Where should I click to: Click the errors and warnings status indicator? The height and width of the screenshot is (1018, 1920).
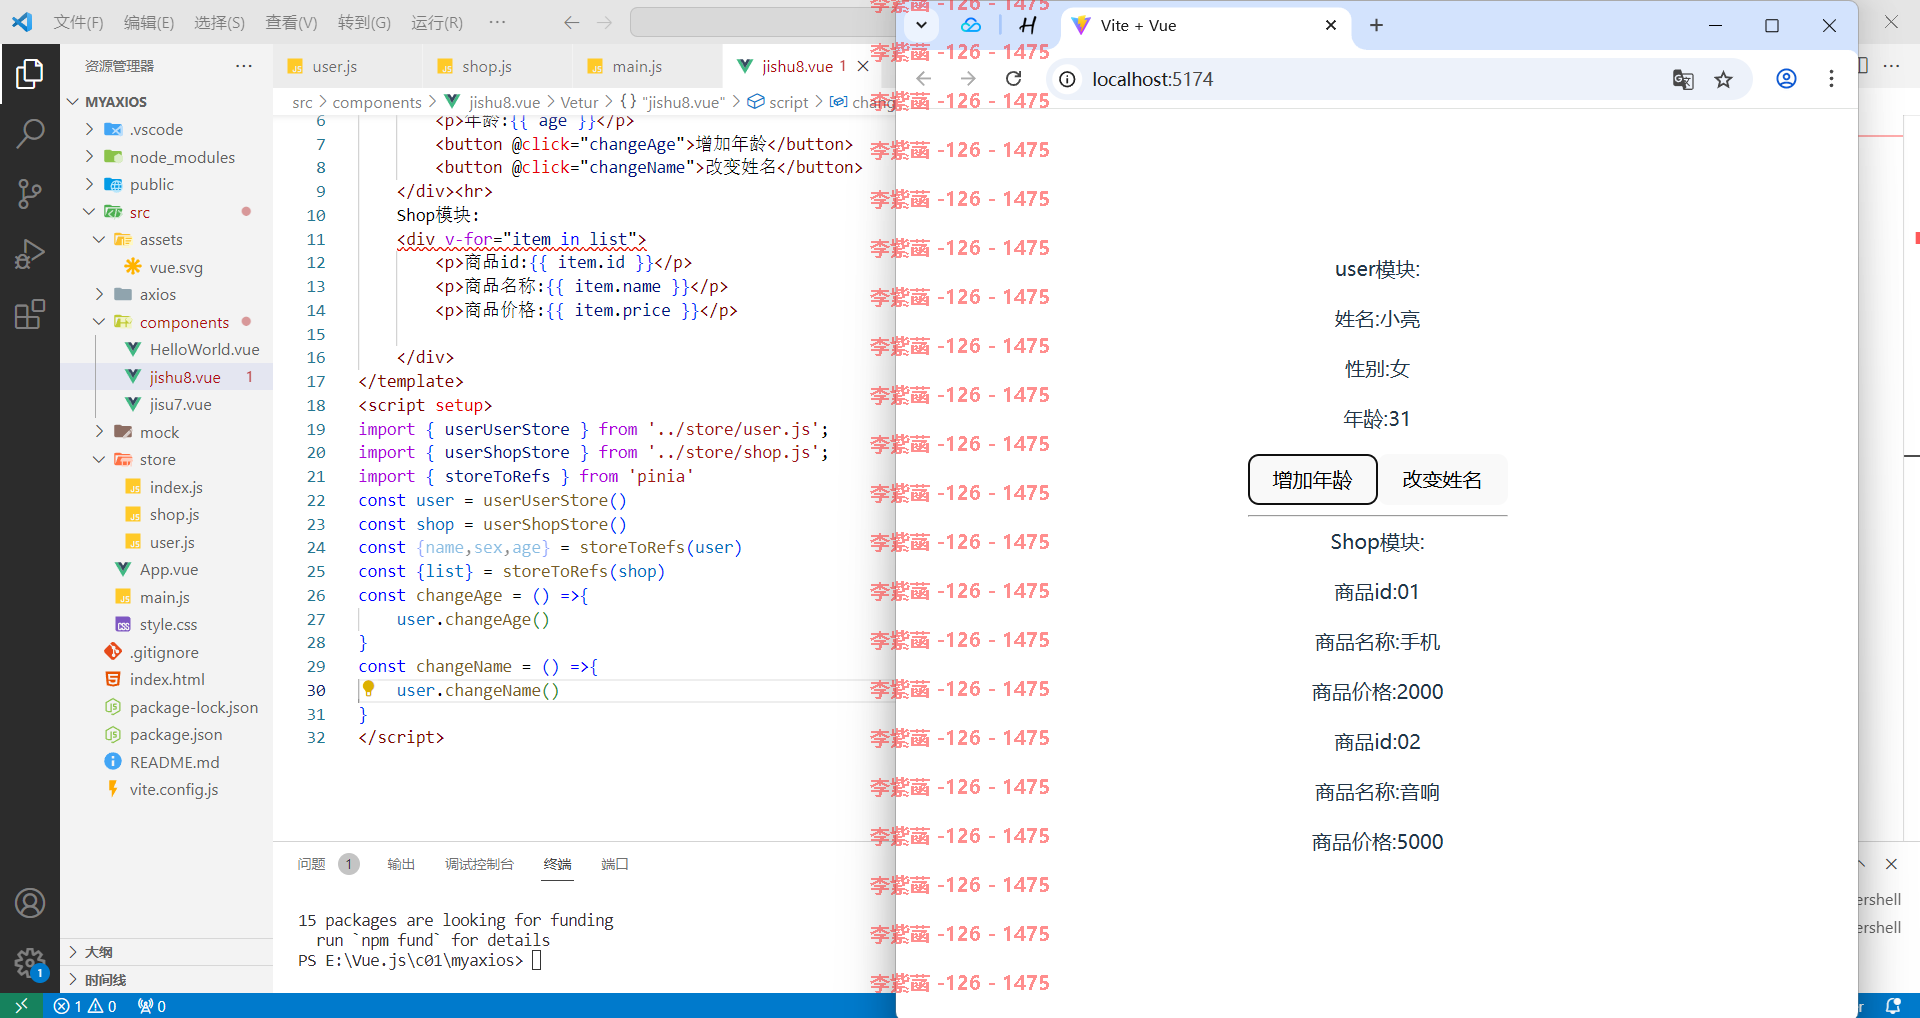coord(85,1006)
